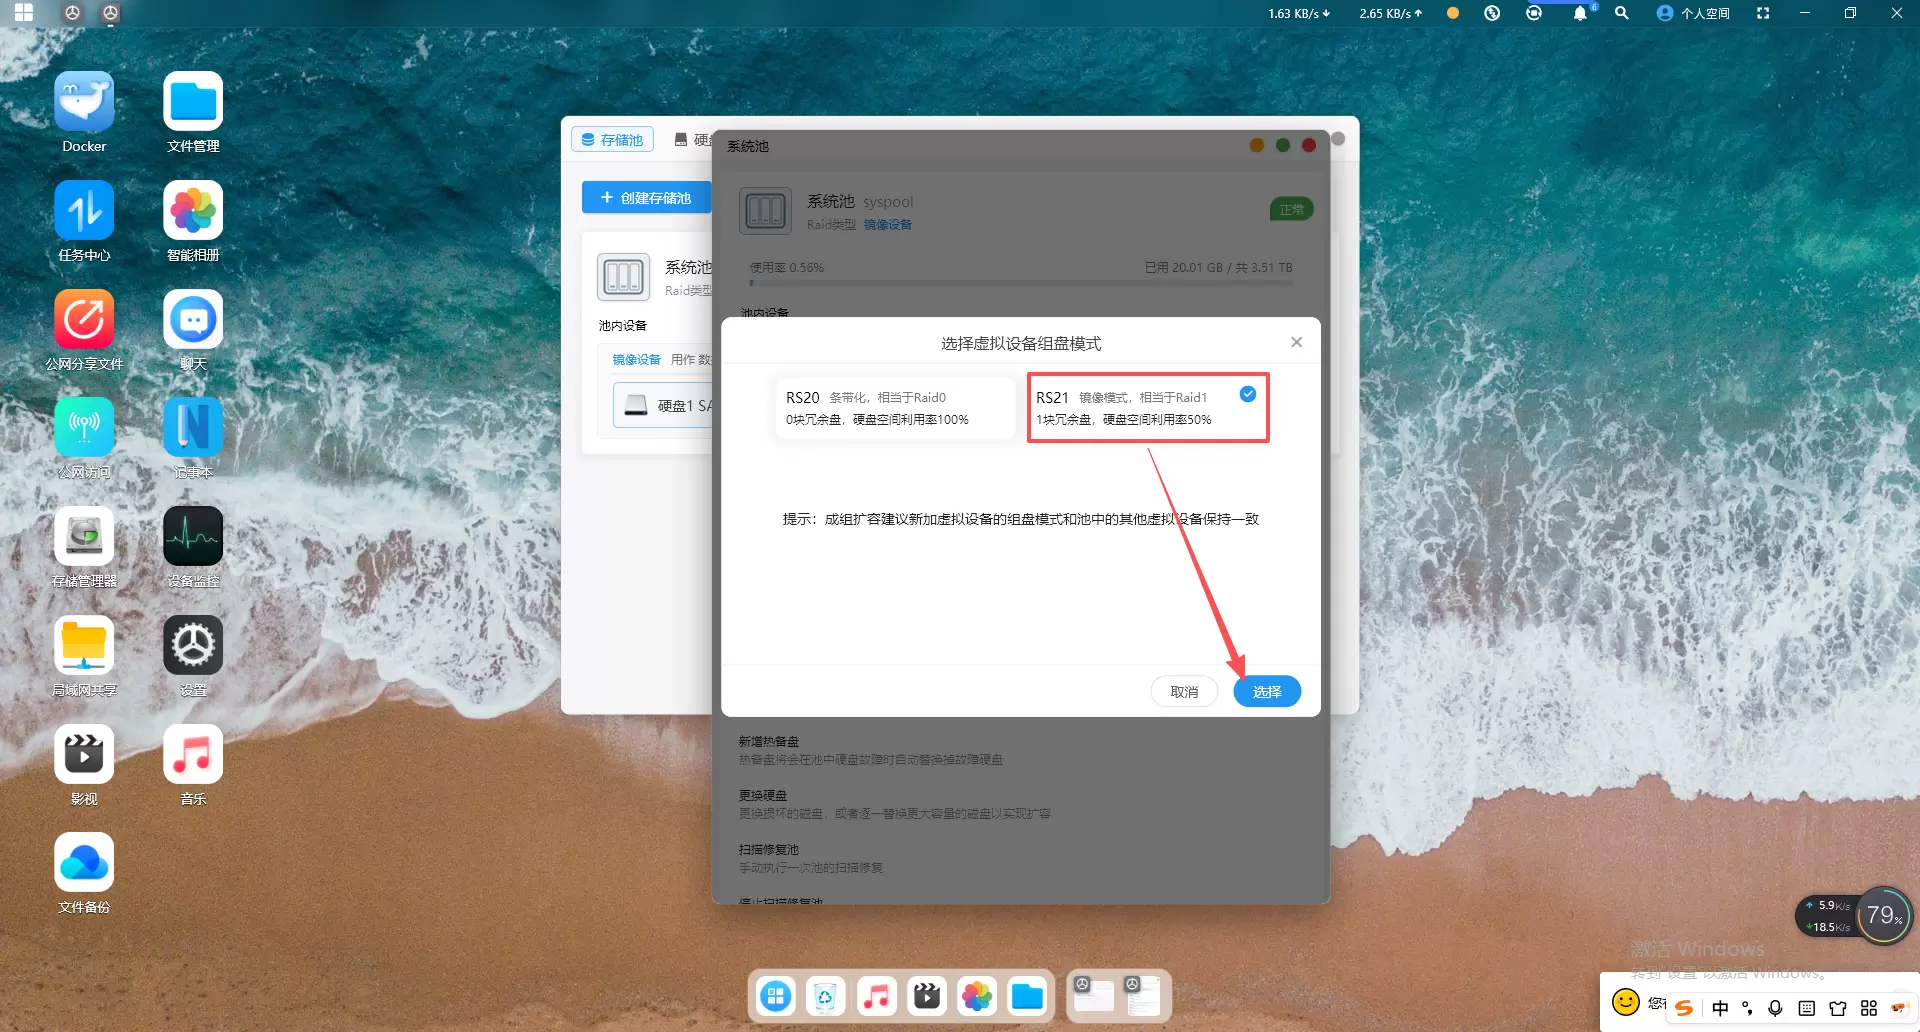Open the 设备监控 device monitor icon

click(193, 537)
